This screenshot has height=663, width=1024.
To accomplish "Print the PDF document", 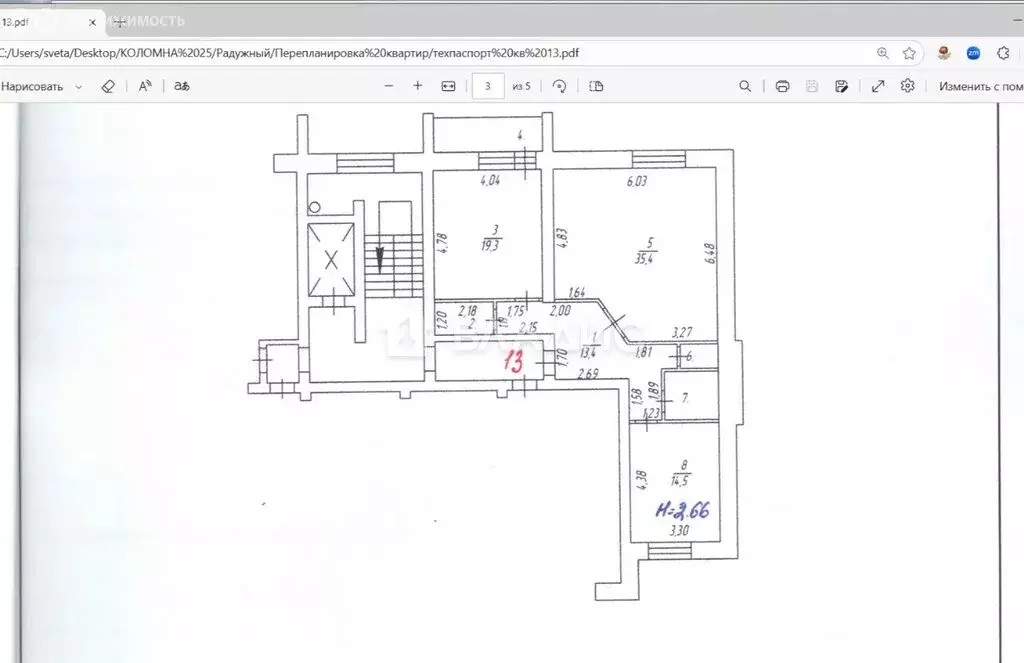I will point(782,86).
